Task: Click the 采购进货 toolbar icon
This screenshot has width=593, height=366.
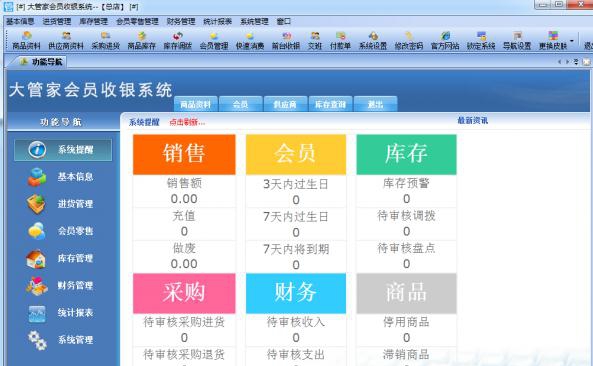Action: [106, 41]
